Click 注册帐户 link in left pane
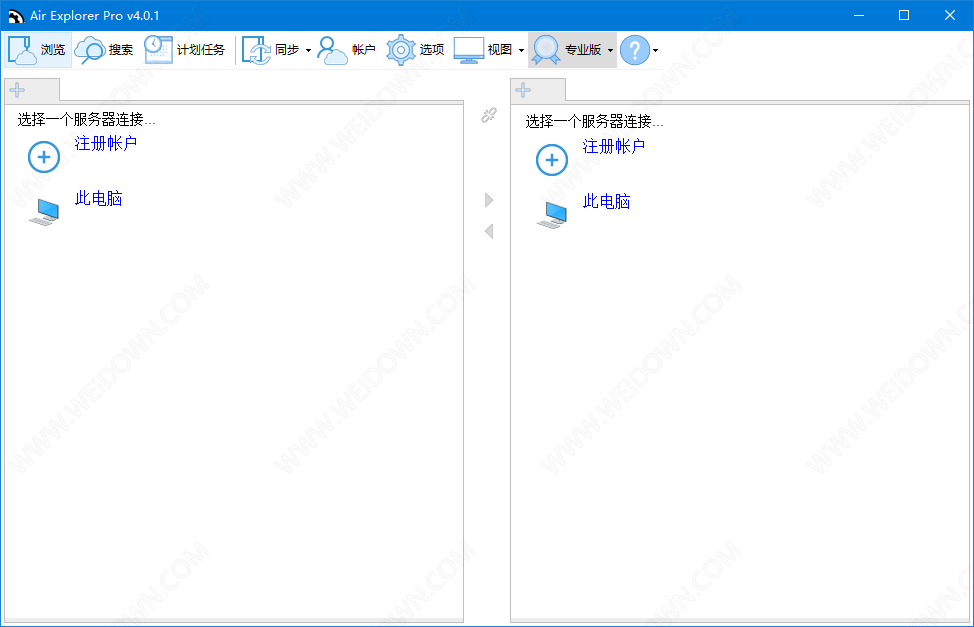 pos(106,144)
